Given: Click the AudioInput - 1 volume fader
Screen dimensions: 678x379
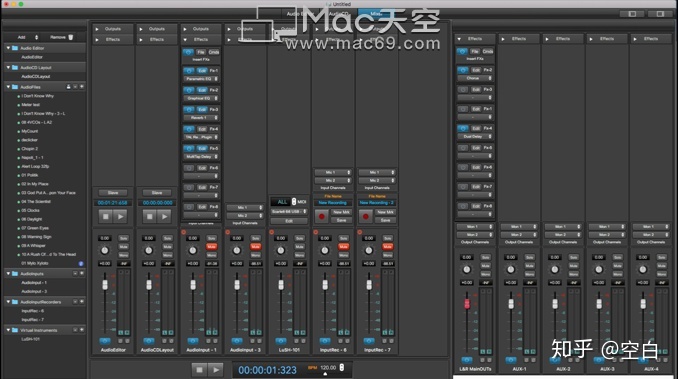Looking at the screenshot, I should tap(193, 285).
